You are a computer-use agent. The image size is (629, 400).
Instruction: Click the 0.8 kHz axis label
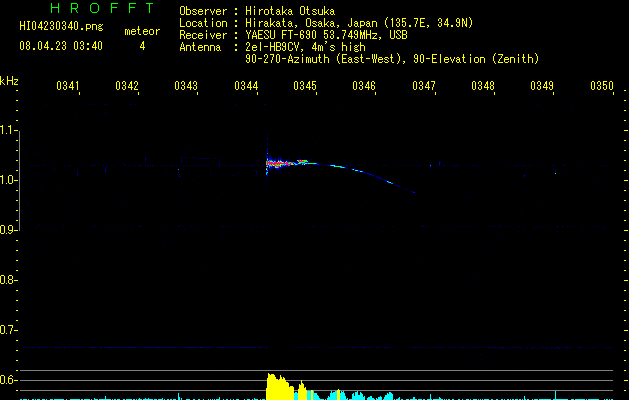(x=8, y=280)
